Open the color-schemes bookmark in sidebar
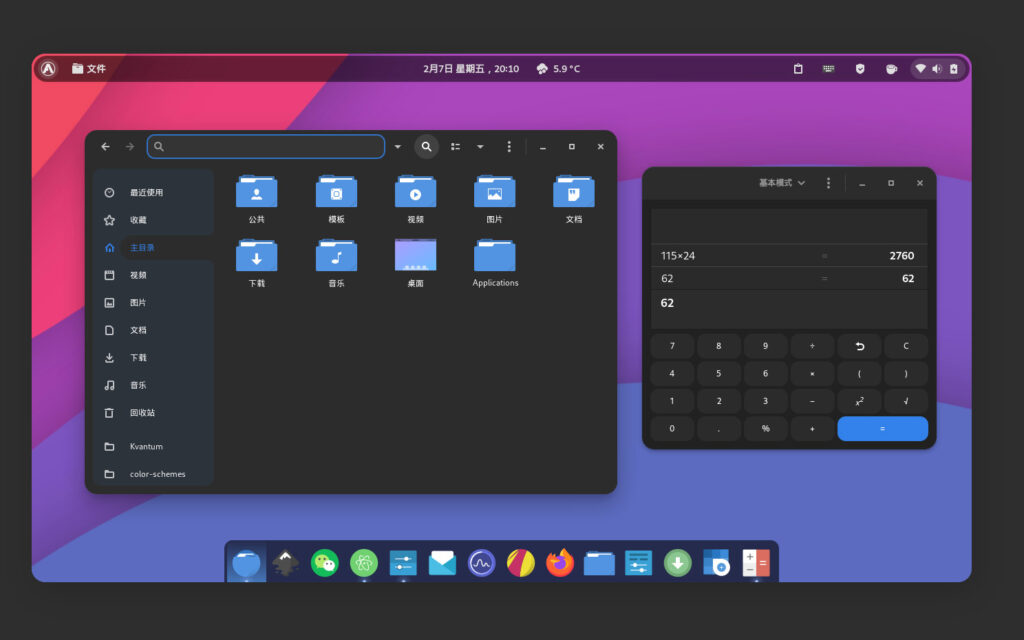1024x640 pixels. coord(154,474)
